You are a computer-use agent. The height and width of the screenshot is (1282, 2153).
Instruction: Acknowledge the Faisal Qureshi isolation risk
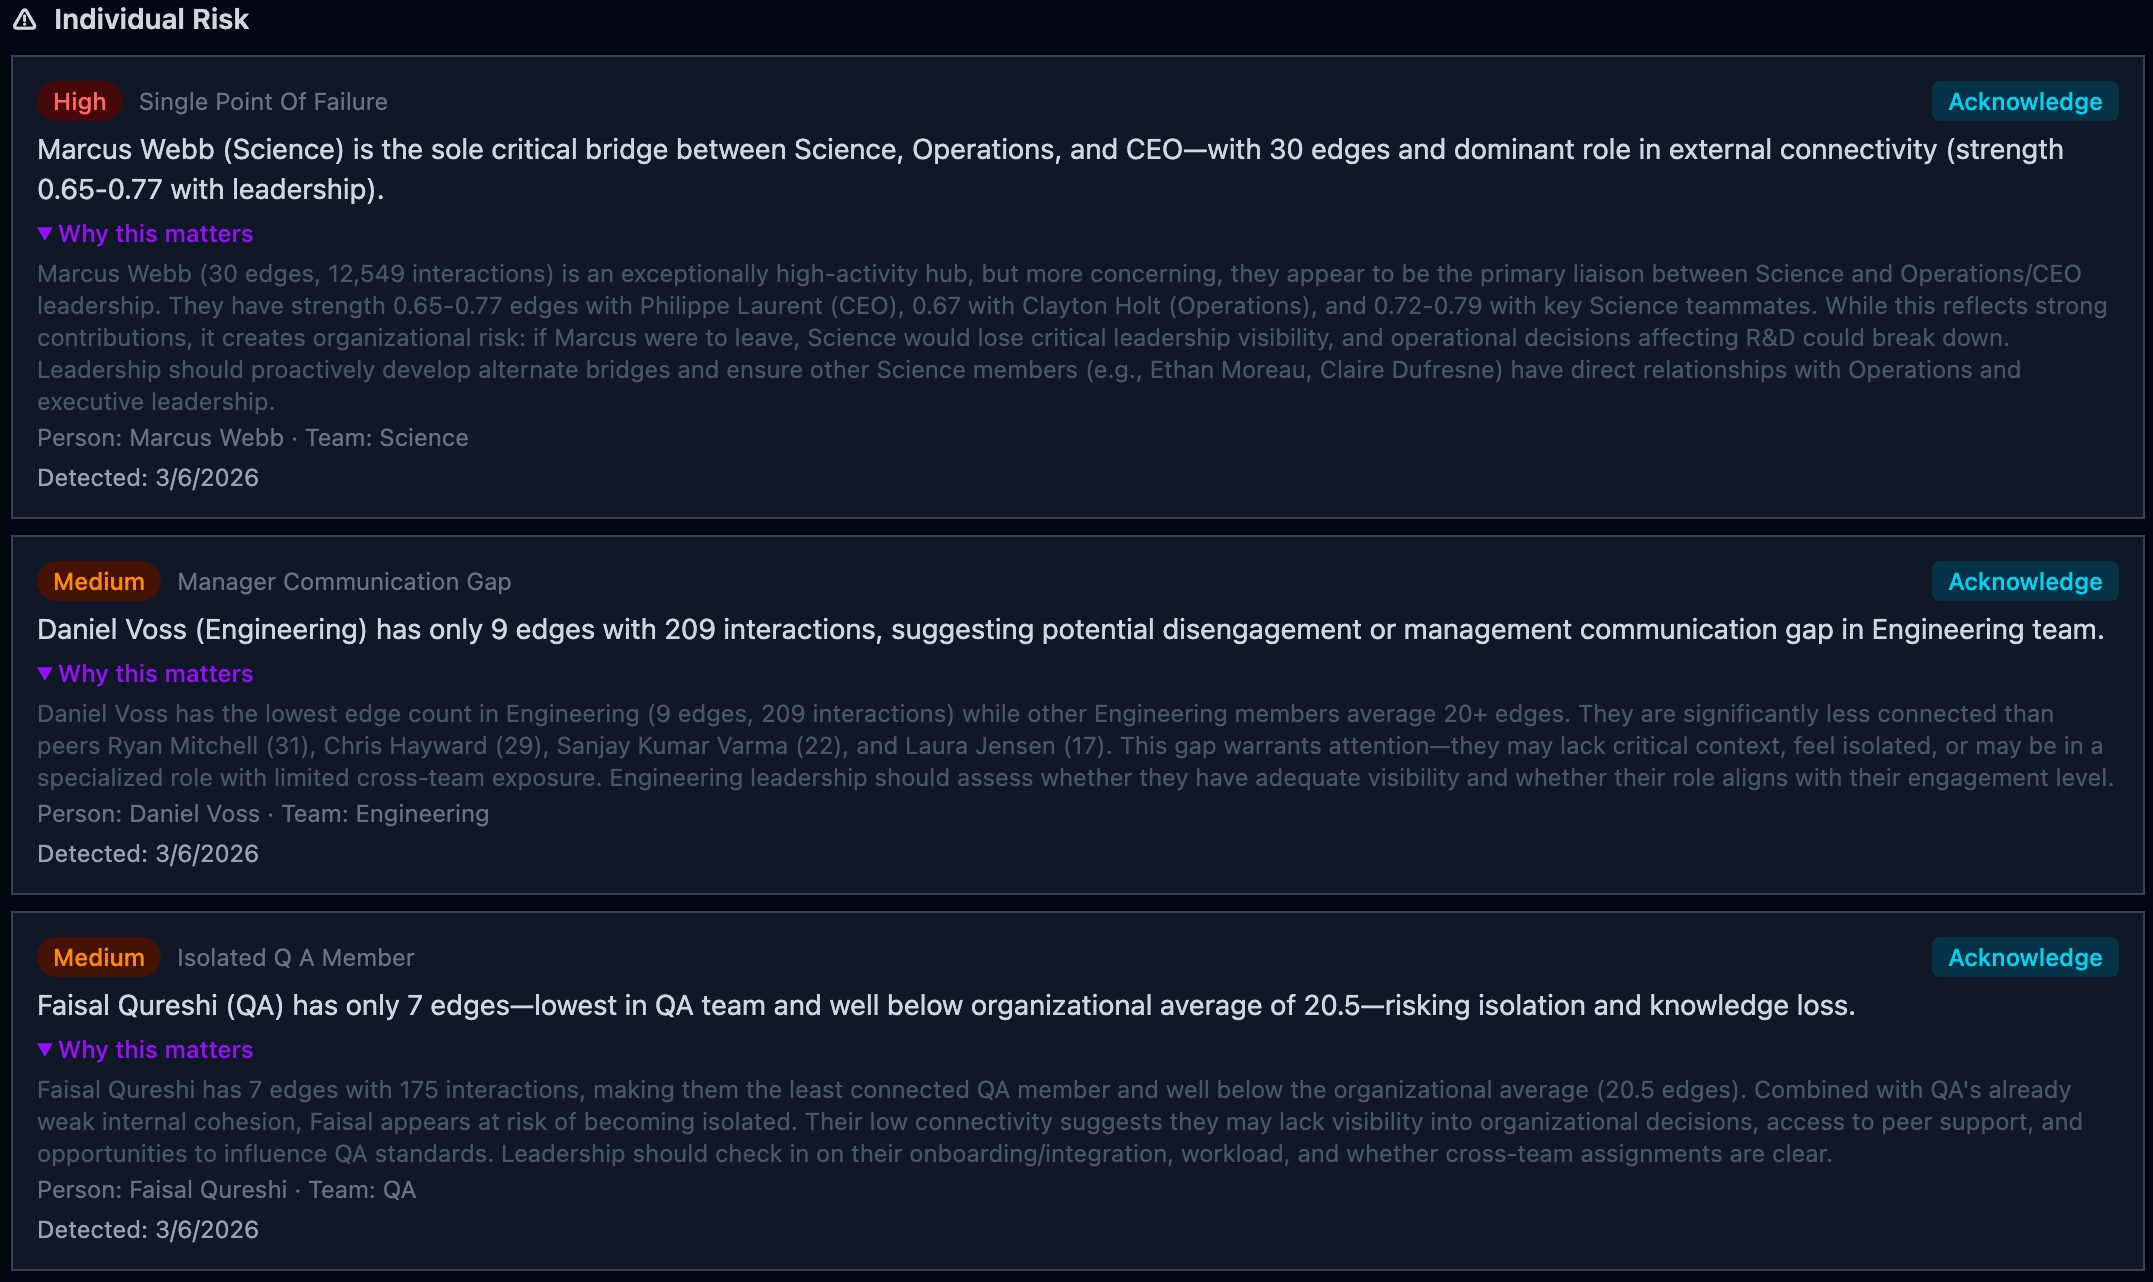click(x=2024, y=958)
